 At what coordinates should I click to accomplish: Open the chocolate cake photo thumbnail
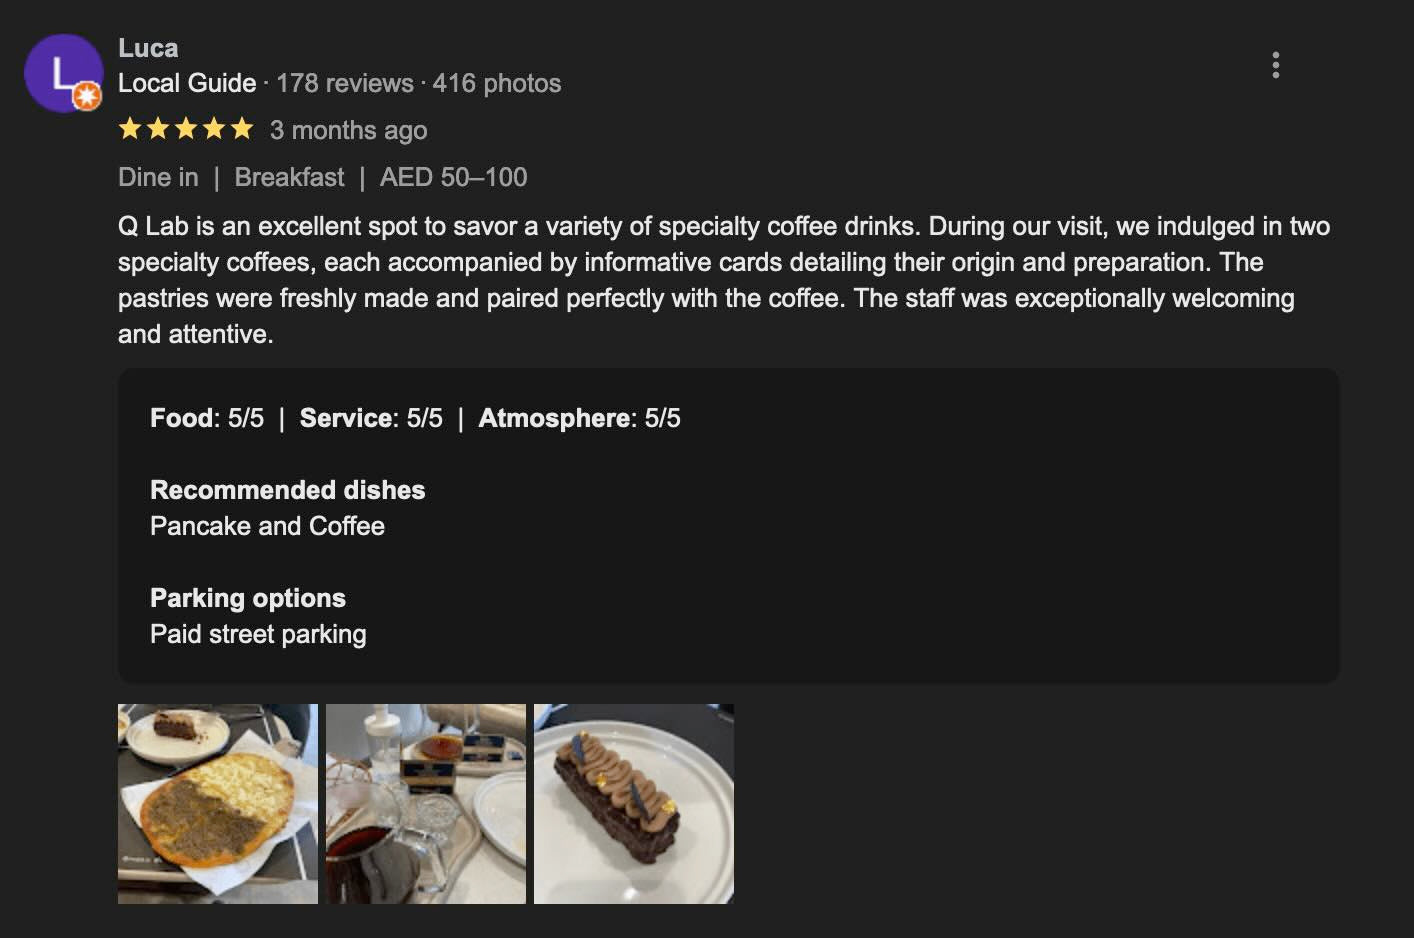(x=634, y=804)
